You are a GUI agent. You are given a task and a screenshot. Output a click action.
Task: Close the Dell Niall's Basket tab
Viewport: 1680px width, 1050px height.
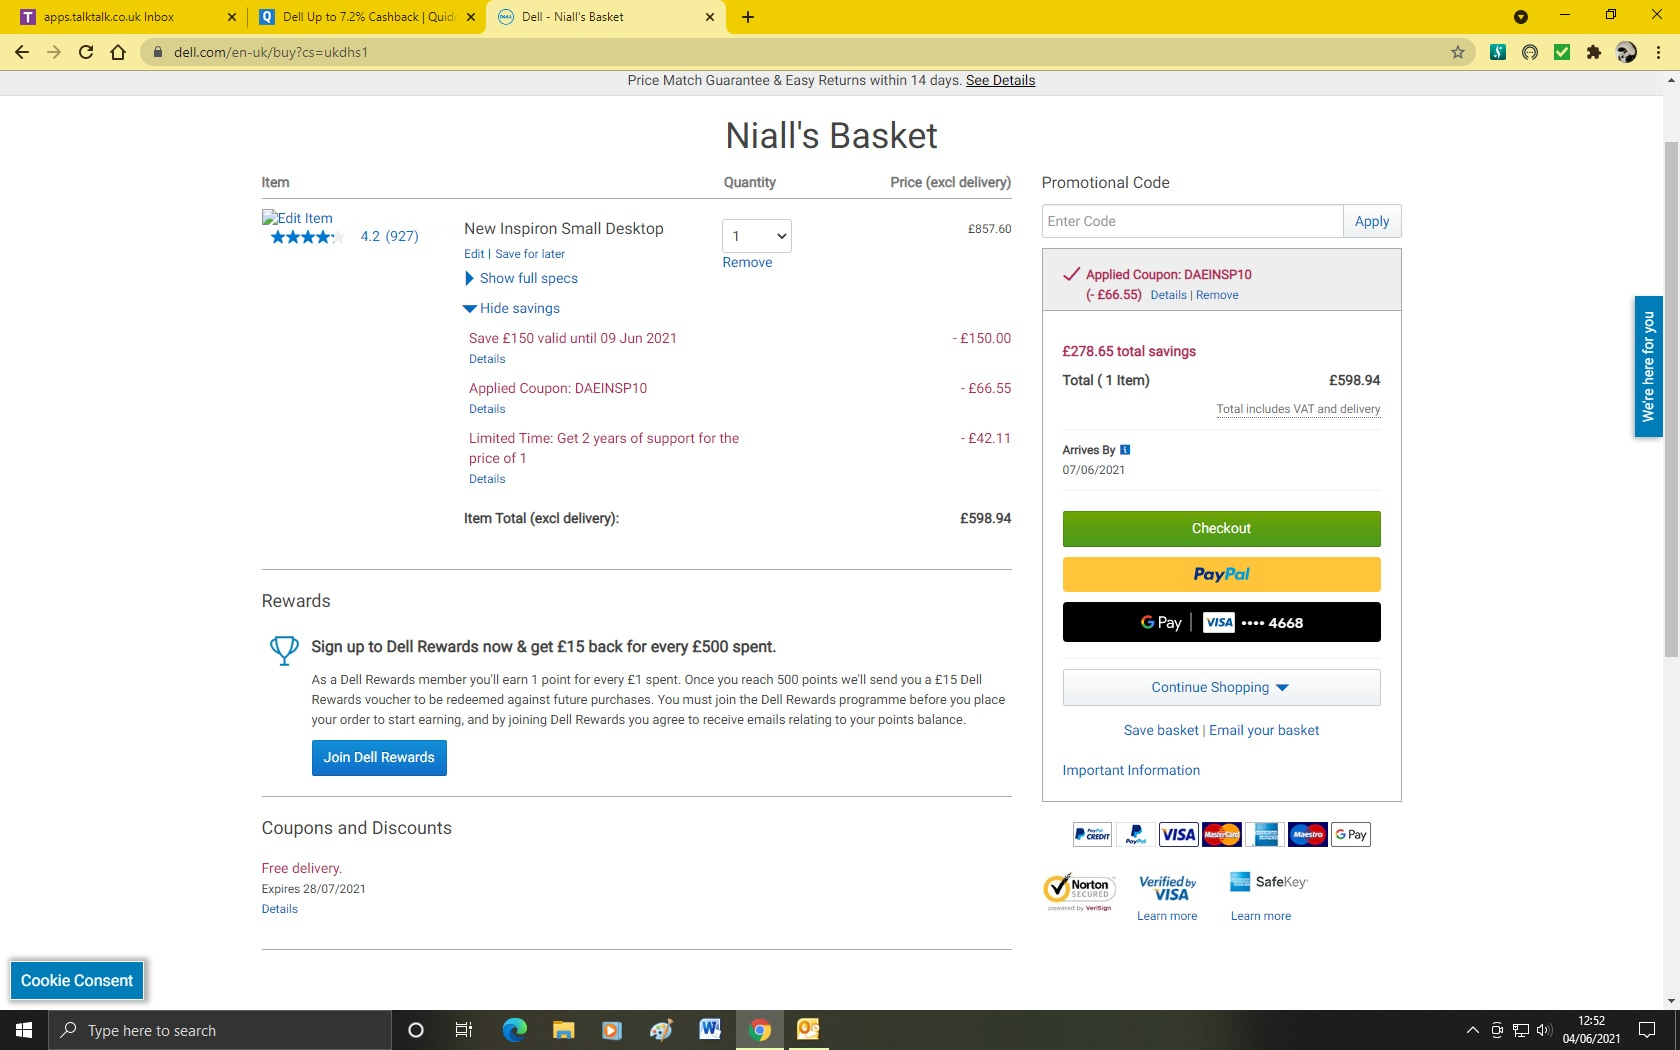pos(710,17)
